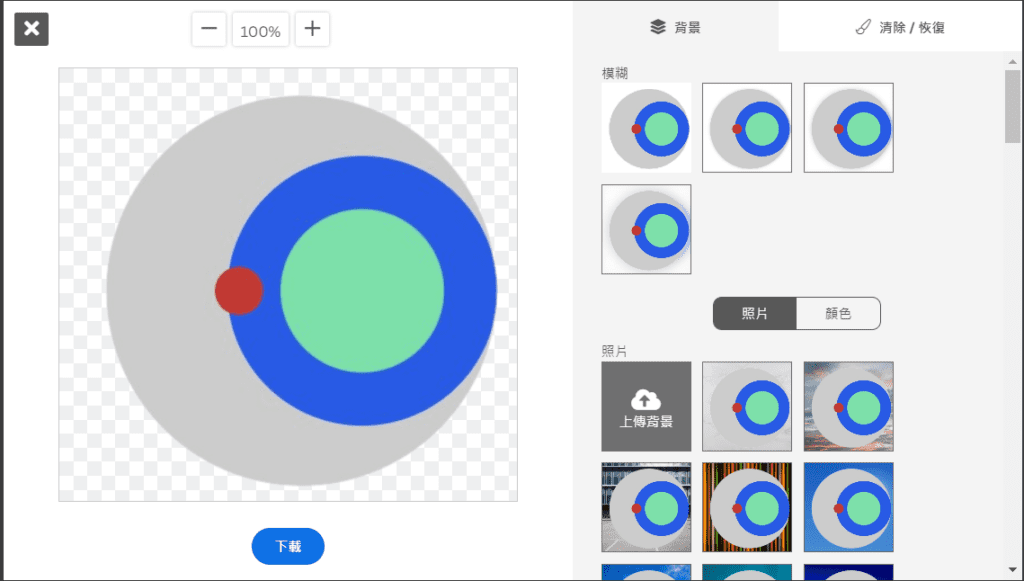Screen dimensions: 1024x581
Task: Click the scrollbar up arrow
Action: (1012, 62)
